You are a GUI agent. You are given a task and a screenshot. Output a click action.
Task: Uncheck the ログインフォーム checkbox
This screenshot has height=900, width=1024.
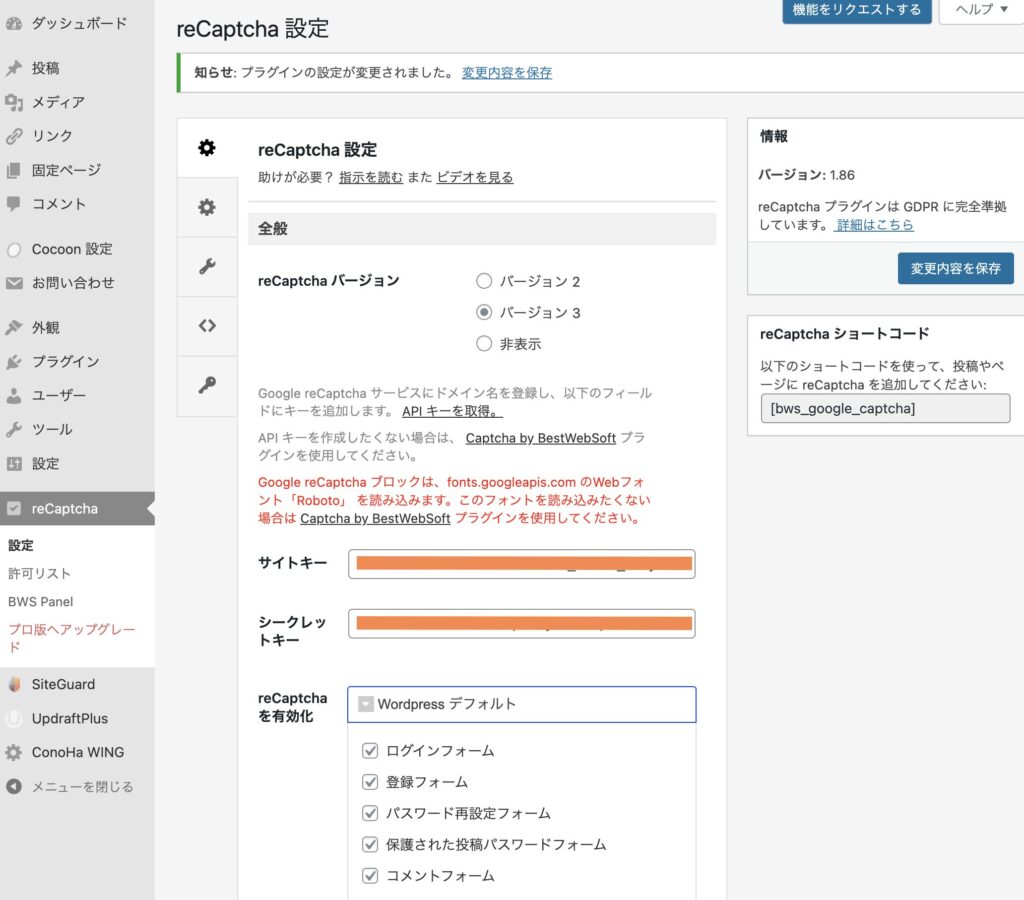tap(370, 750)
